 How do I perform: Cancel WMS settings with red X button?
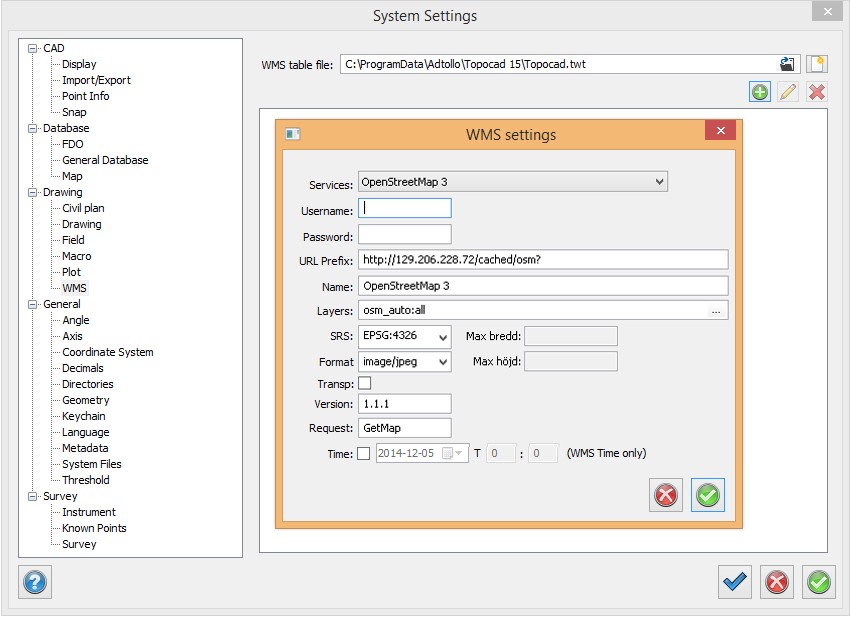(665, 495)
